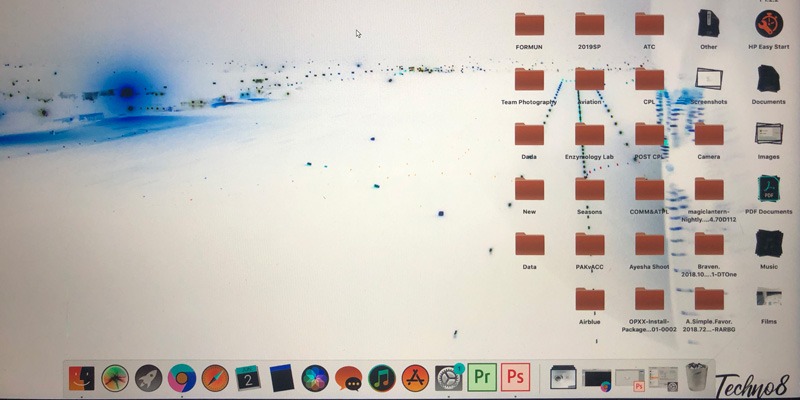Screen dimensions: 800x400
Task: Select the magiclantern-Nightly folder
Action: coord(709,189)
